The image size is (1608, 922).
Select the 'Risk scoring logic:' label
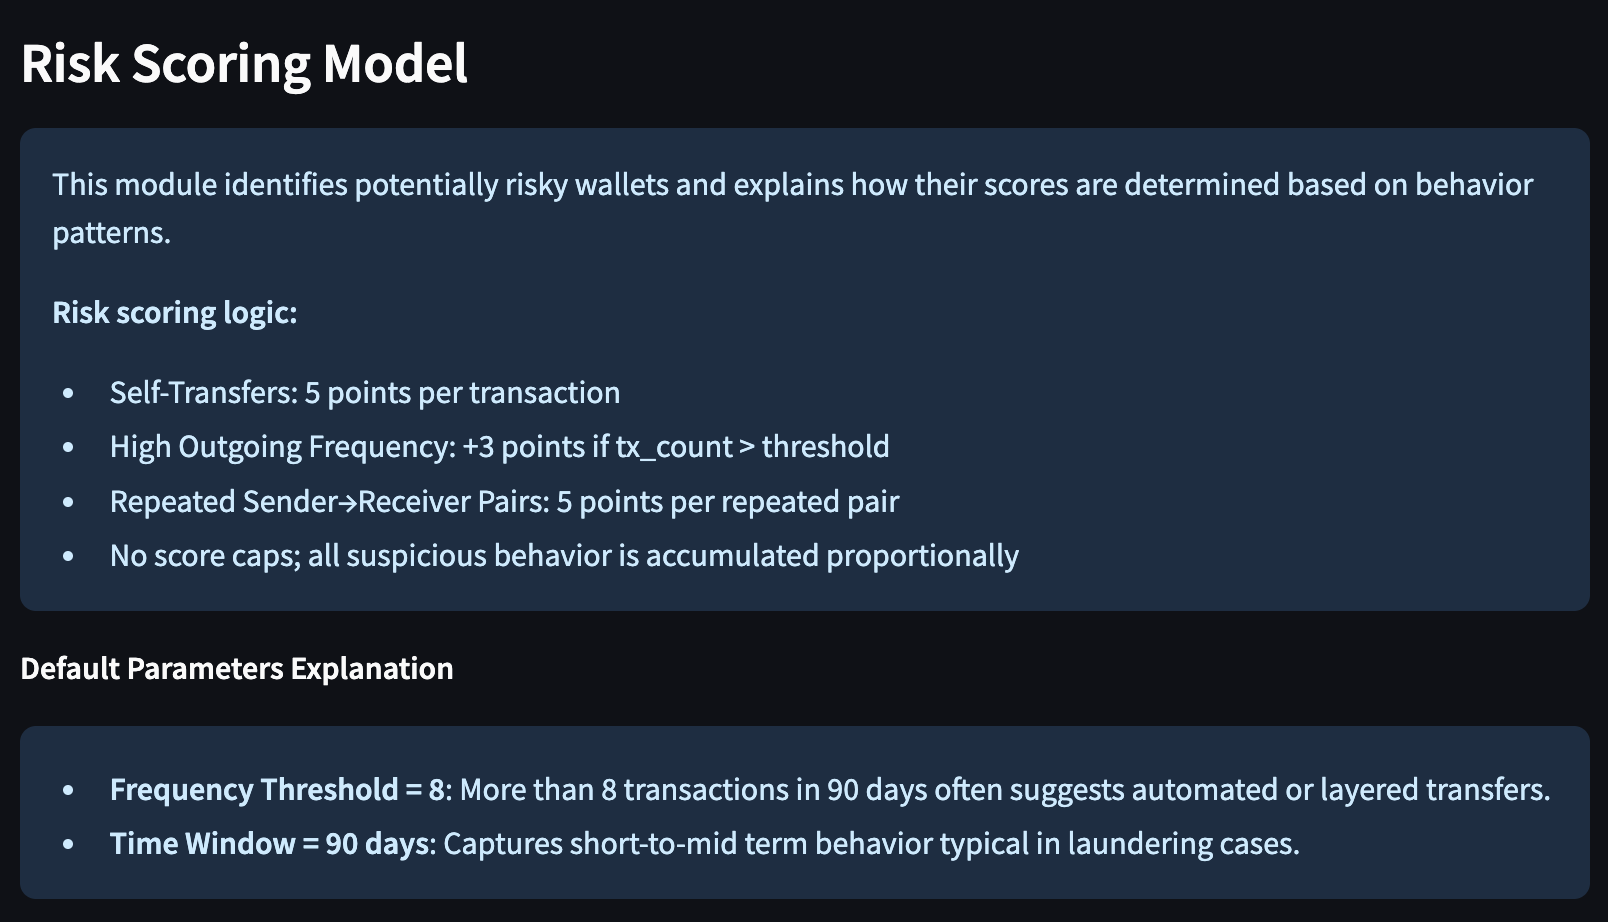point(175,313)
